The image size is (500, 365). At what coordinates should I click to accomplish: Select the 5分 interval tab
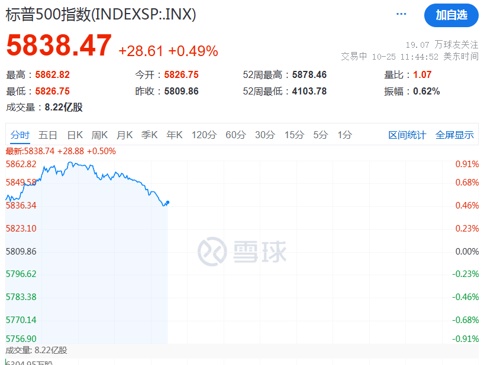coord(320,135)
